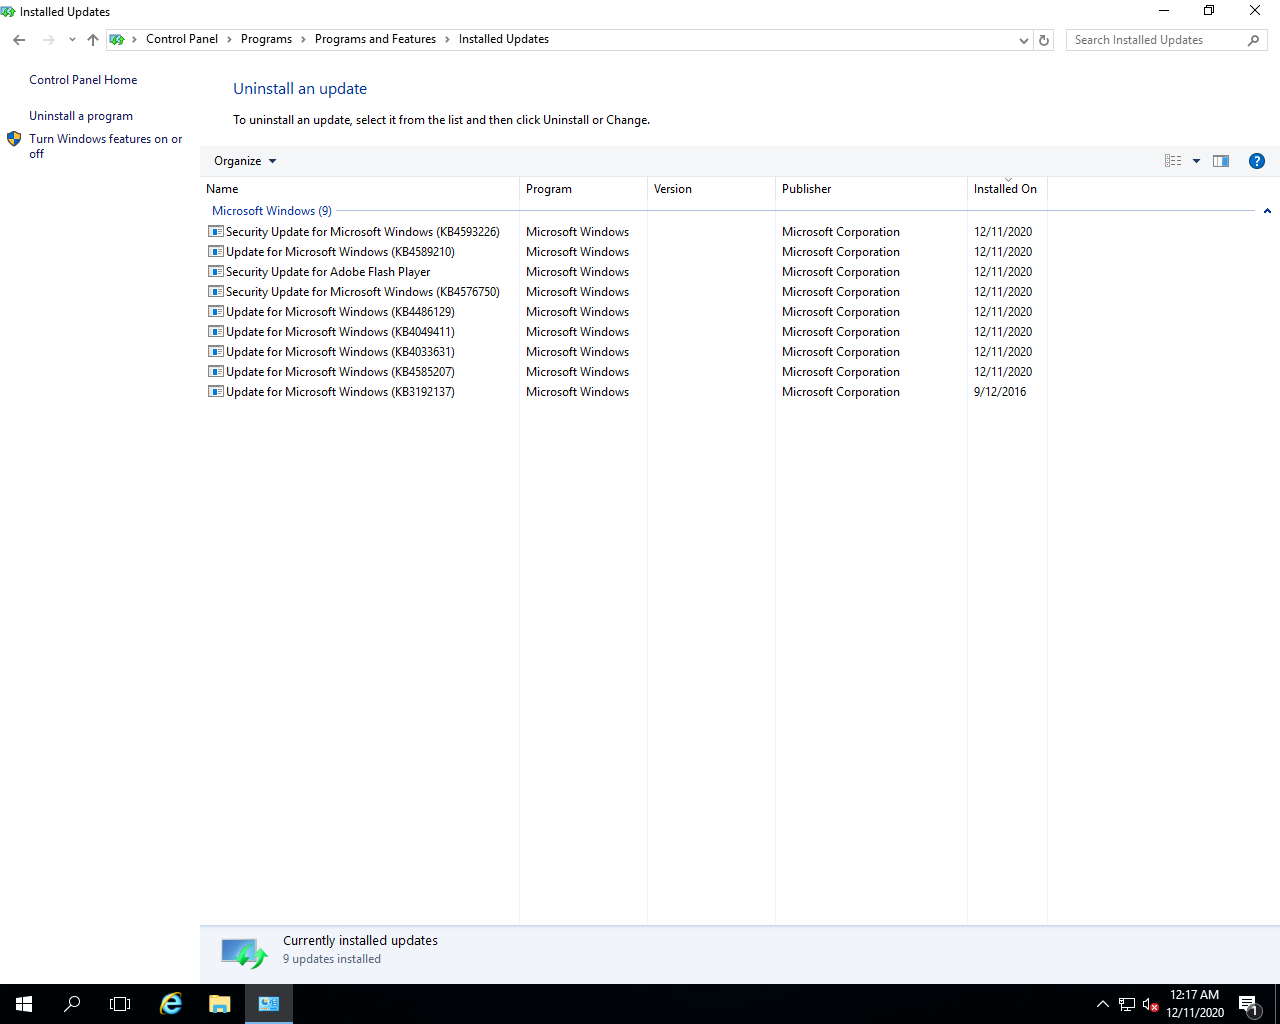This screenshot has height=1024, width=1280.
Task: Click the search magnifier icon
Action: pyautogui.click(x=1253, y=40)
